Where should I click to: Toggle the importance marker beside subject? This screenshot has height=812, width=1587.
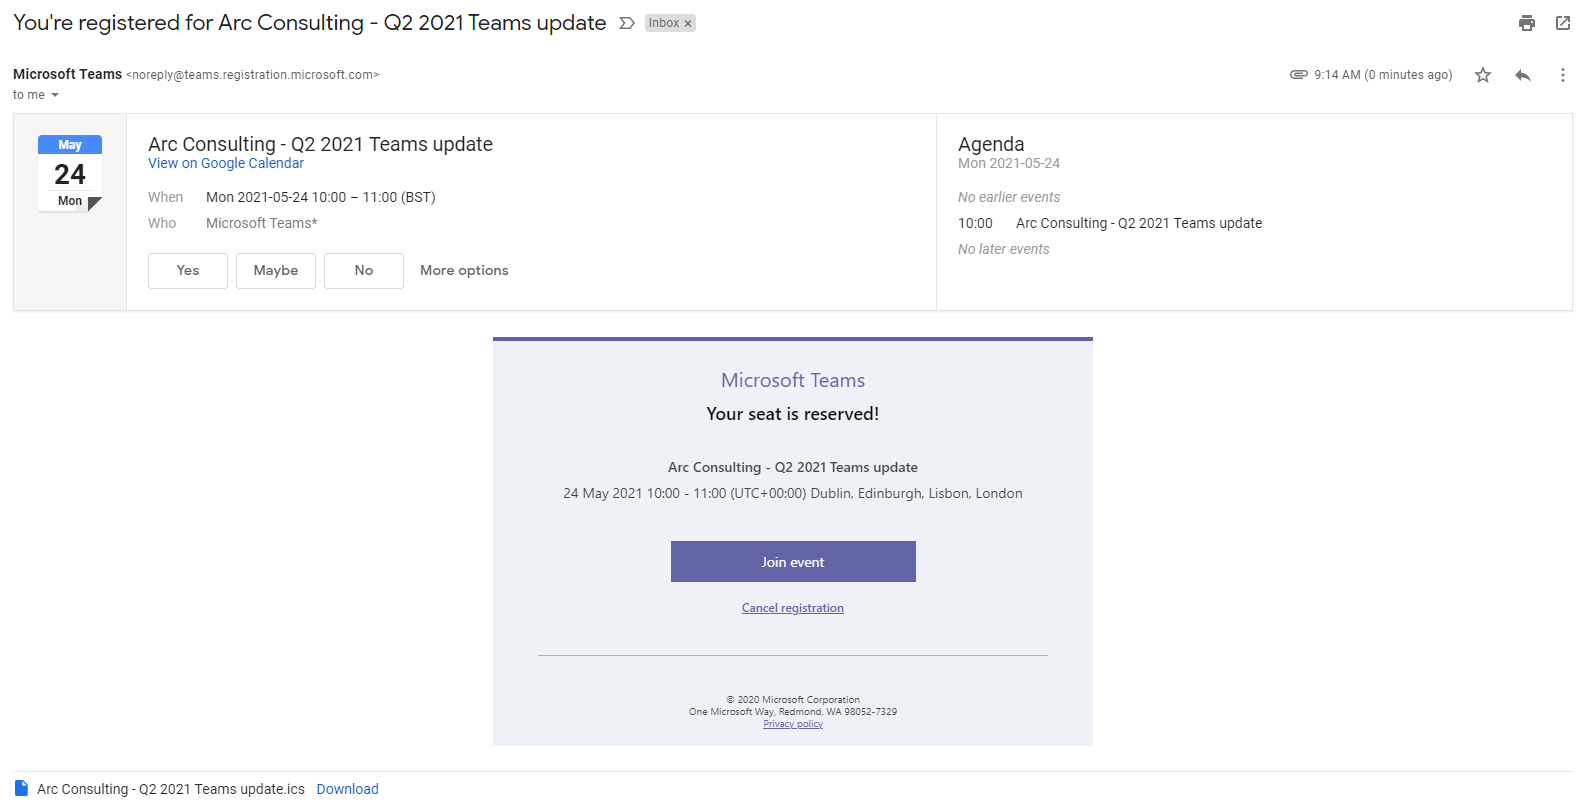point(627,23)
